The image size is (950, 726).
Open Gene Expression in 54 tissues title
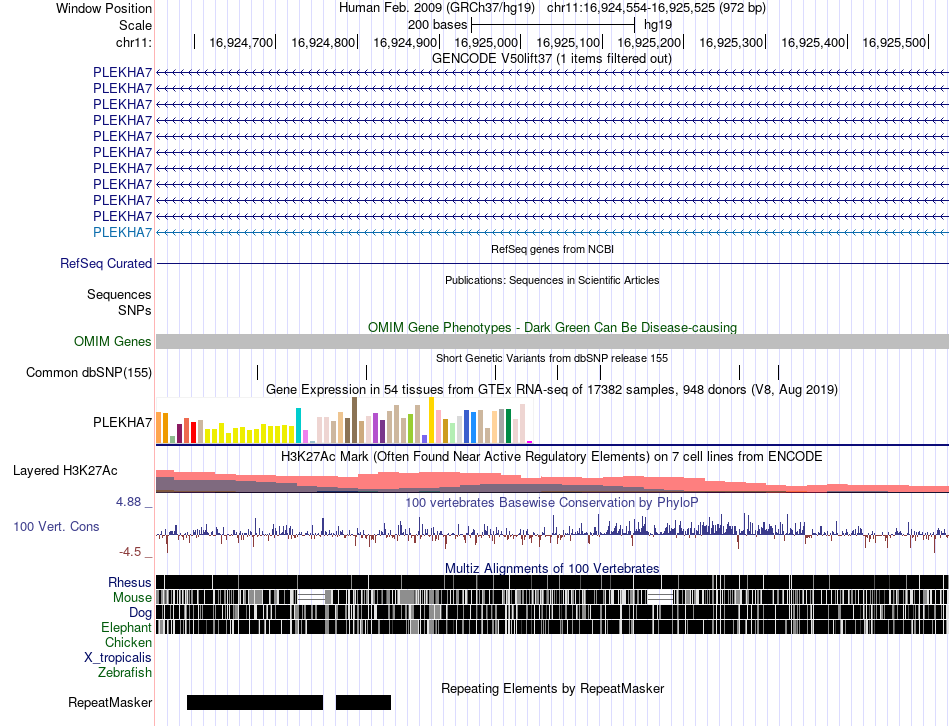point(552,390)
